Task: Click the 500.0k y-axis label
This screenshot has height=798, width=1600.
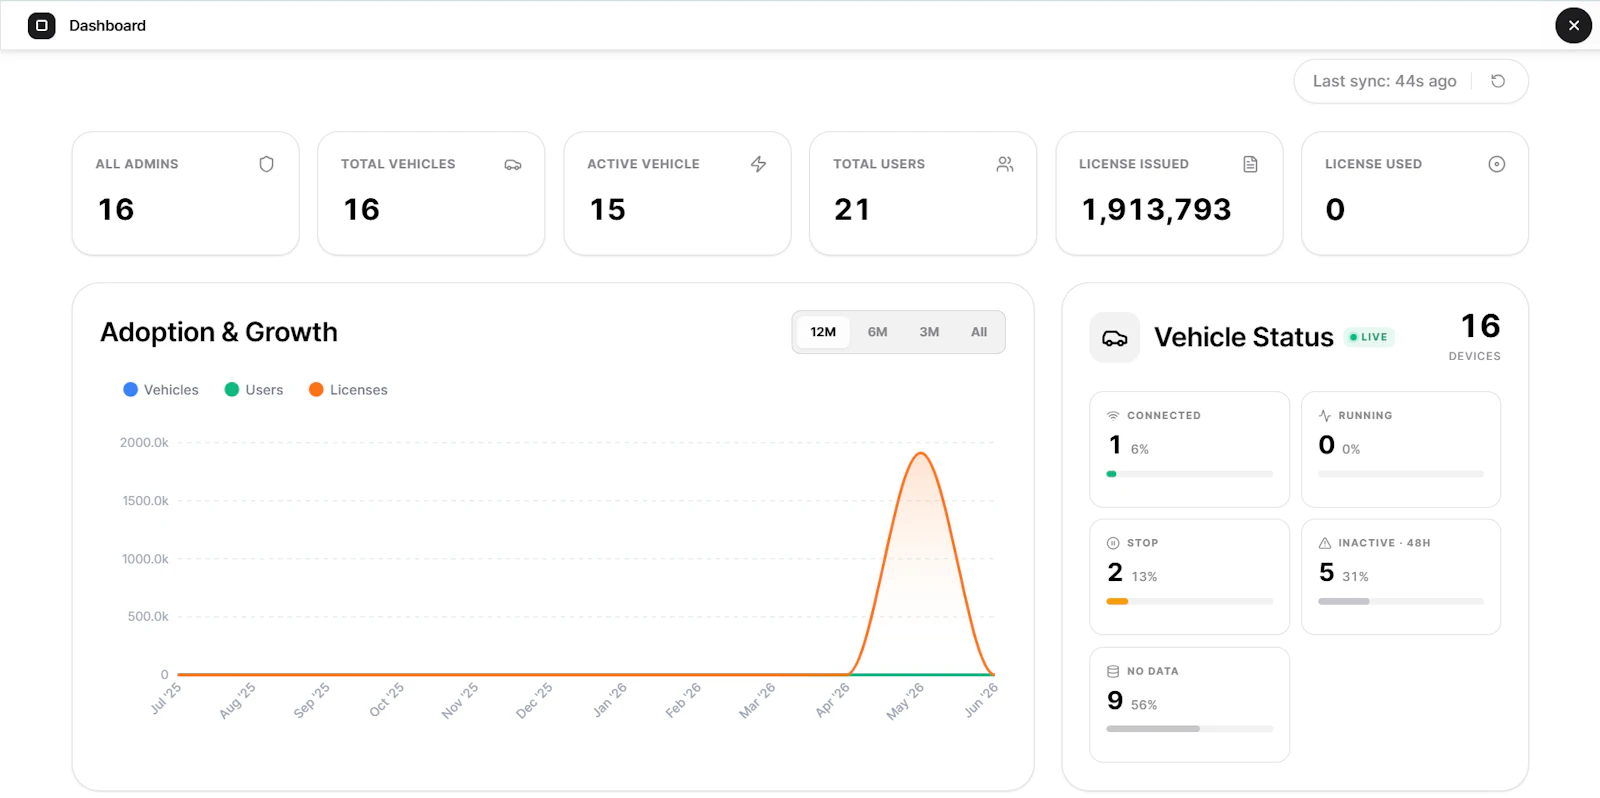Action: 148,616
